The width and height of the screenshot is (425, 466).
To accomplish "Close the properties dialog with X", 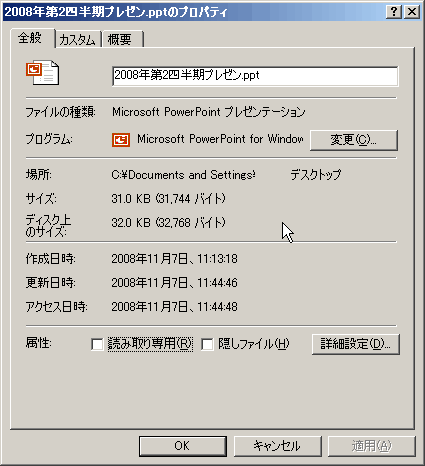I will (412, 12).
